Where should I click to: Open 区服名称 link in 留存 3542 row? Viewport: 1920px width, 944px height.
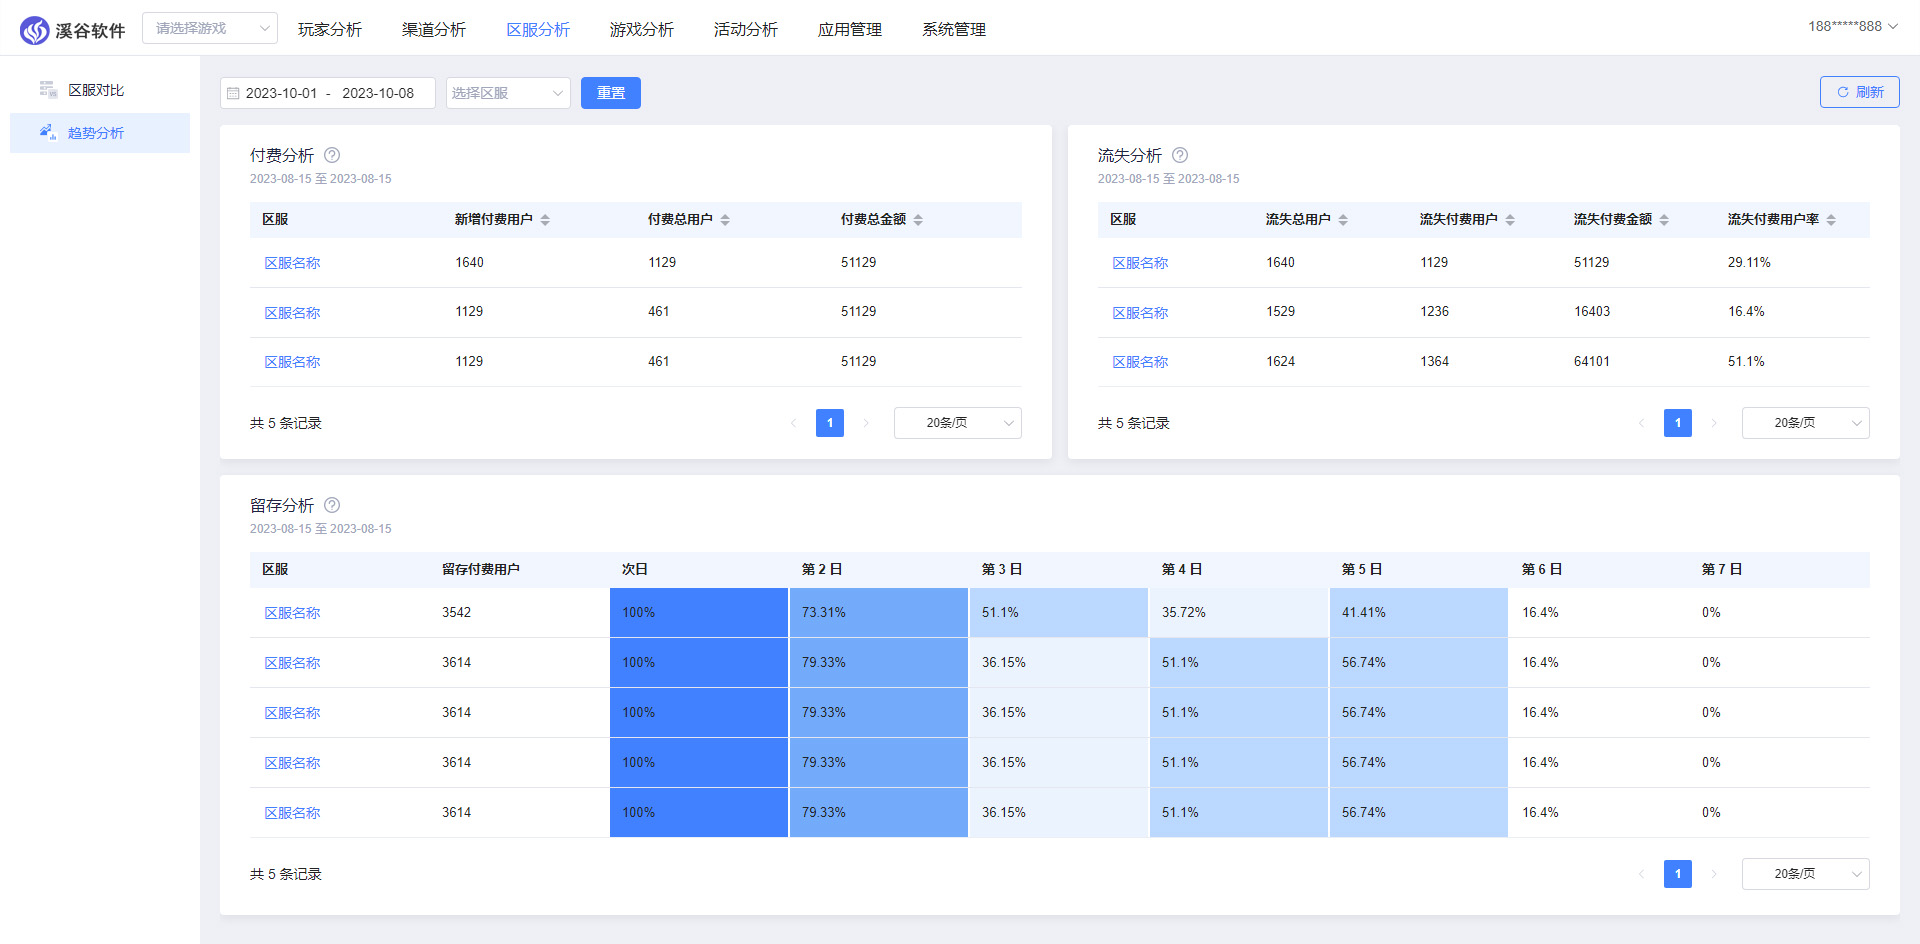coord(292,613)
